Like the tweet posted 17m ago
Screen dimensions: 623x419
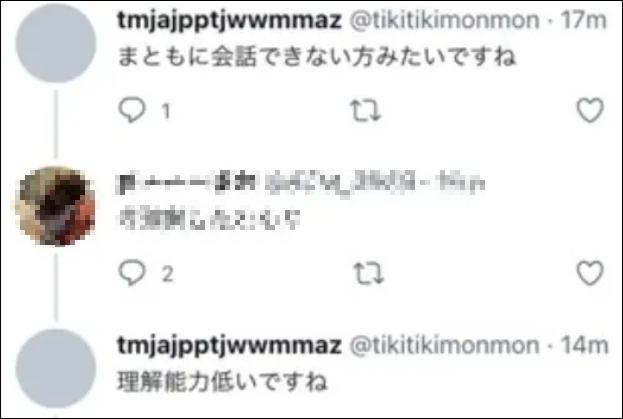[x=590, y=110]
